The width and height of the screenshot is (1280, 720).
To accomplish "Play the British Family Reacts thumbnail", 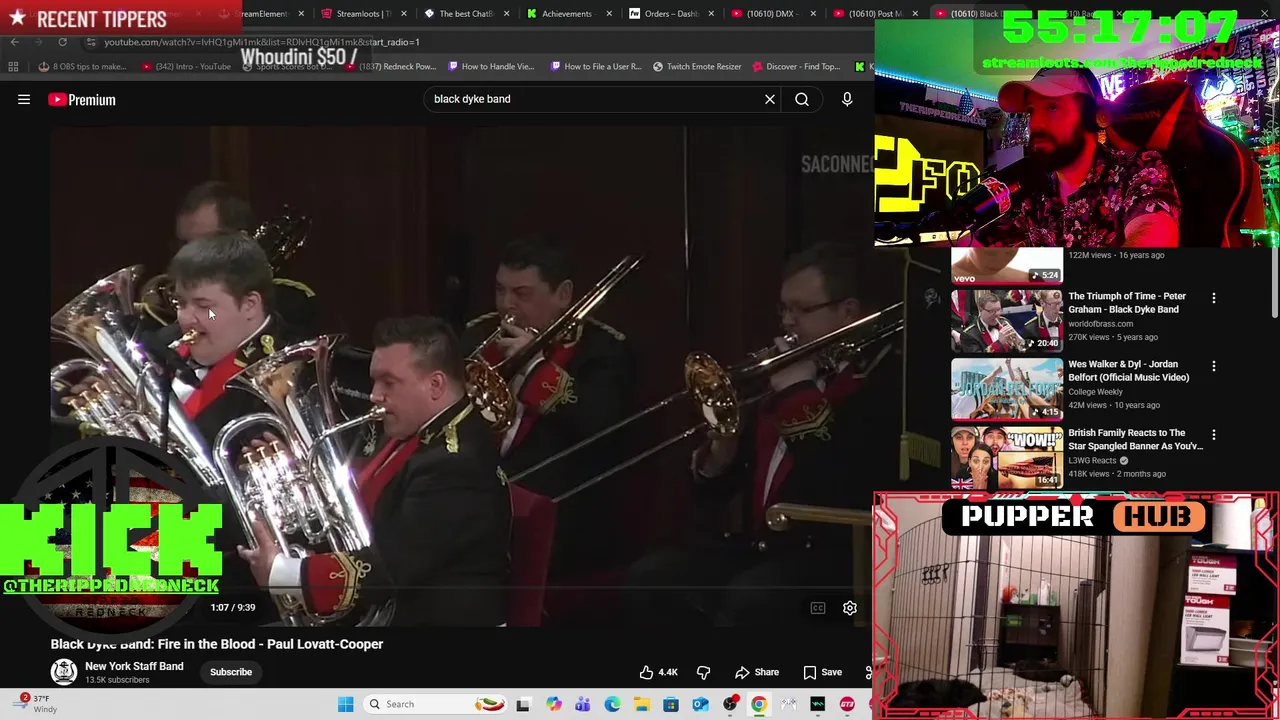I will (1006, 457).
